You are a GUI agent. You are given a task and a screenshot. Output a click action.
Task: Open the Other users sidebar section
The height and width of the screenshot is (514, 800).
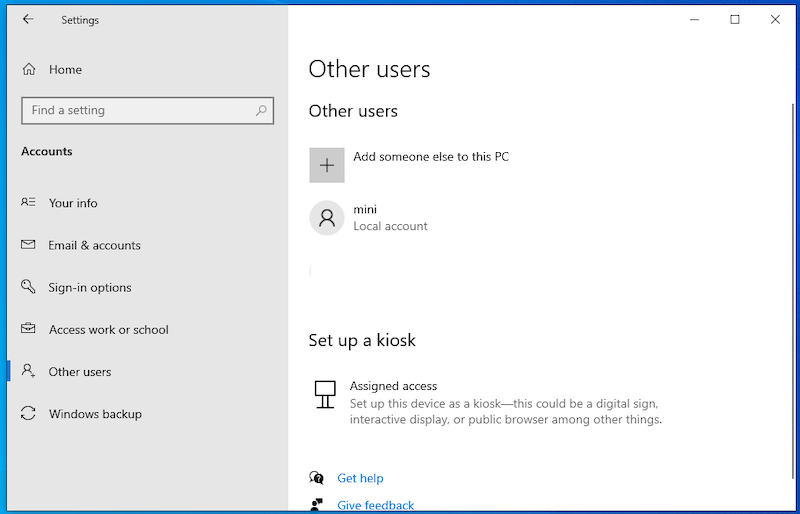(80, 372)
